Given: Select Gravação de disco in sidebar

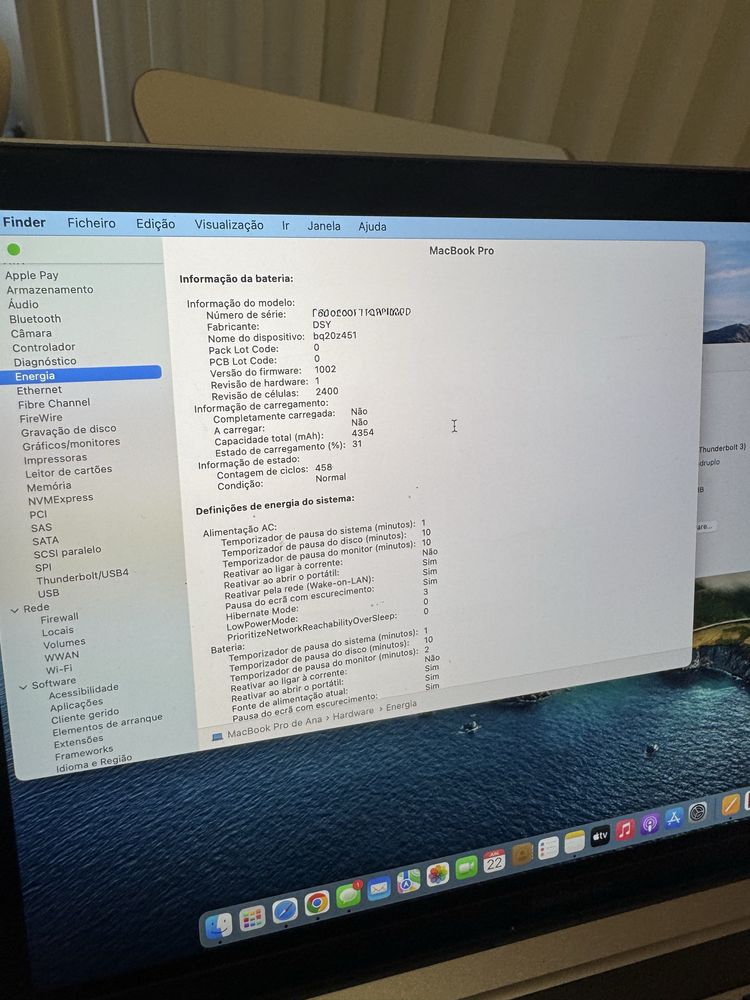Looking at the screenshot, I should (x=68, y=430).
